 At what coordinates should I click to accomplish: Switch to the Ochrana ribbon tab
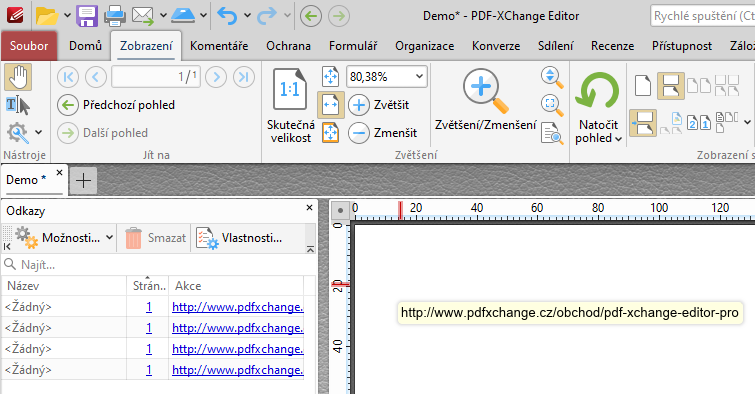click(288, 46)
